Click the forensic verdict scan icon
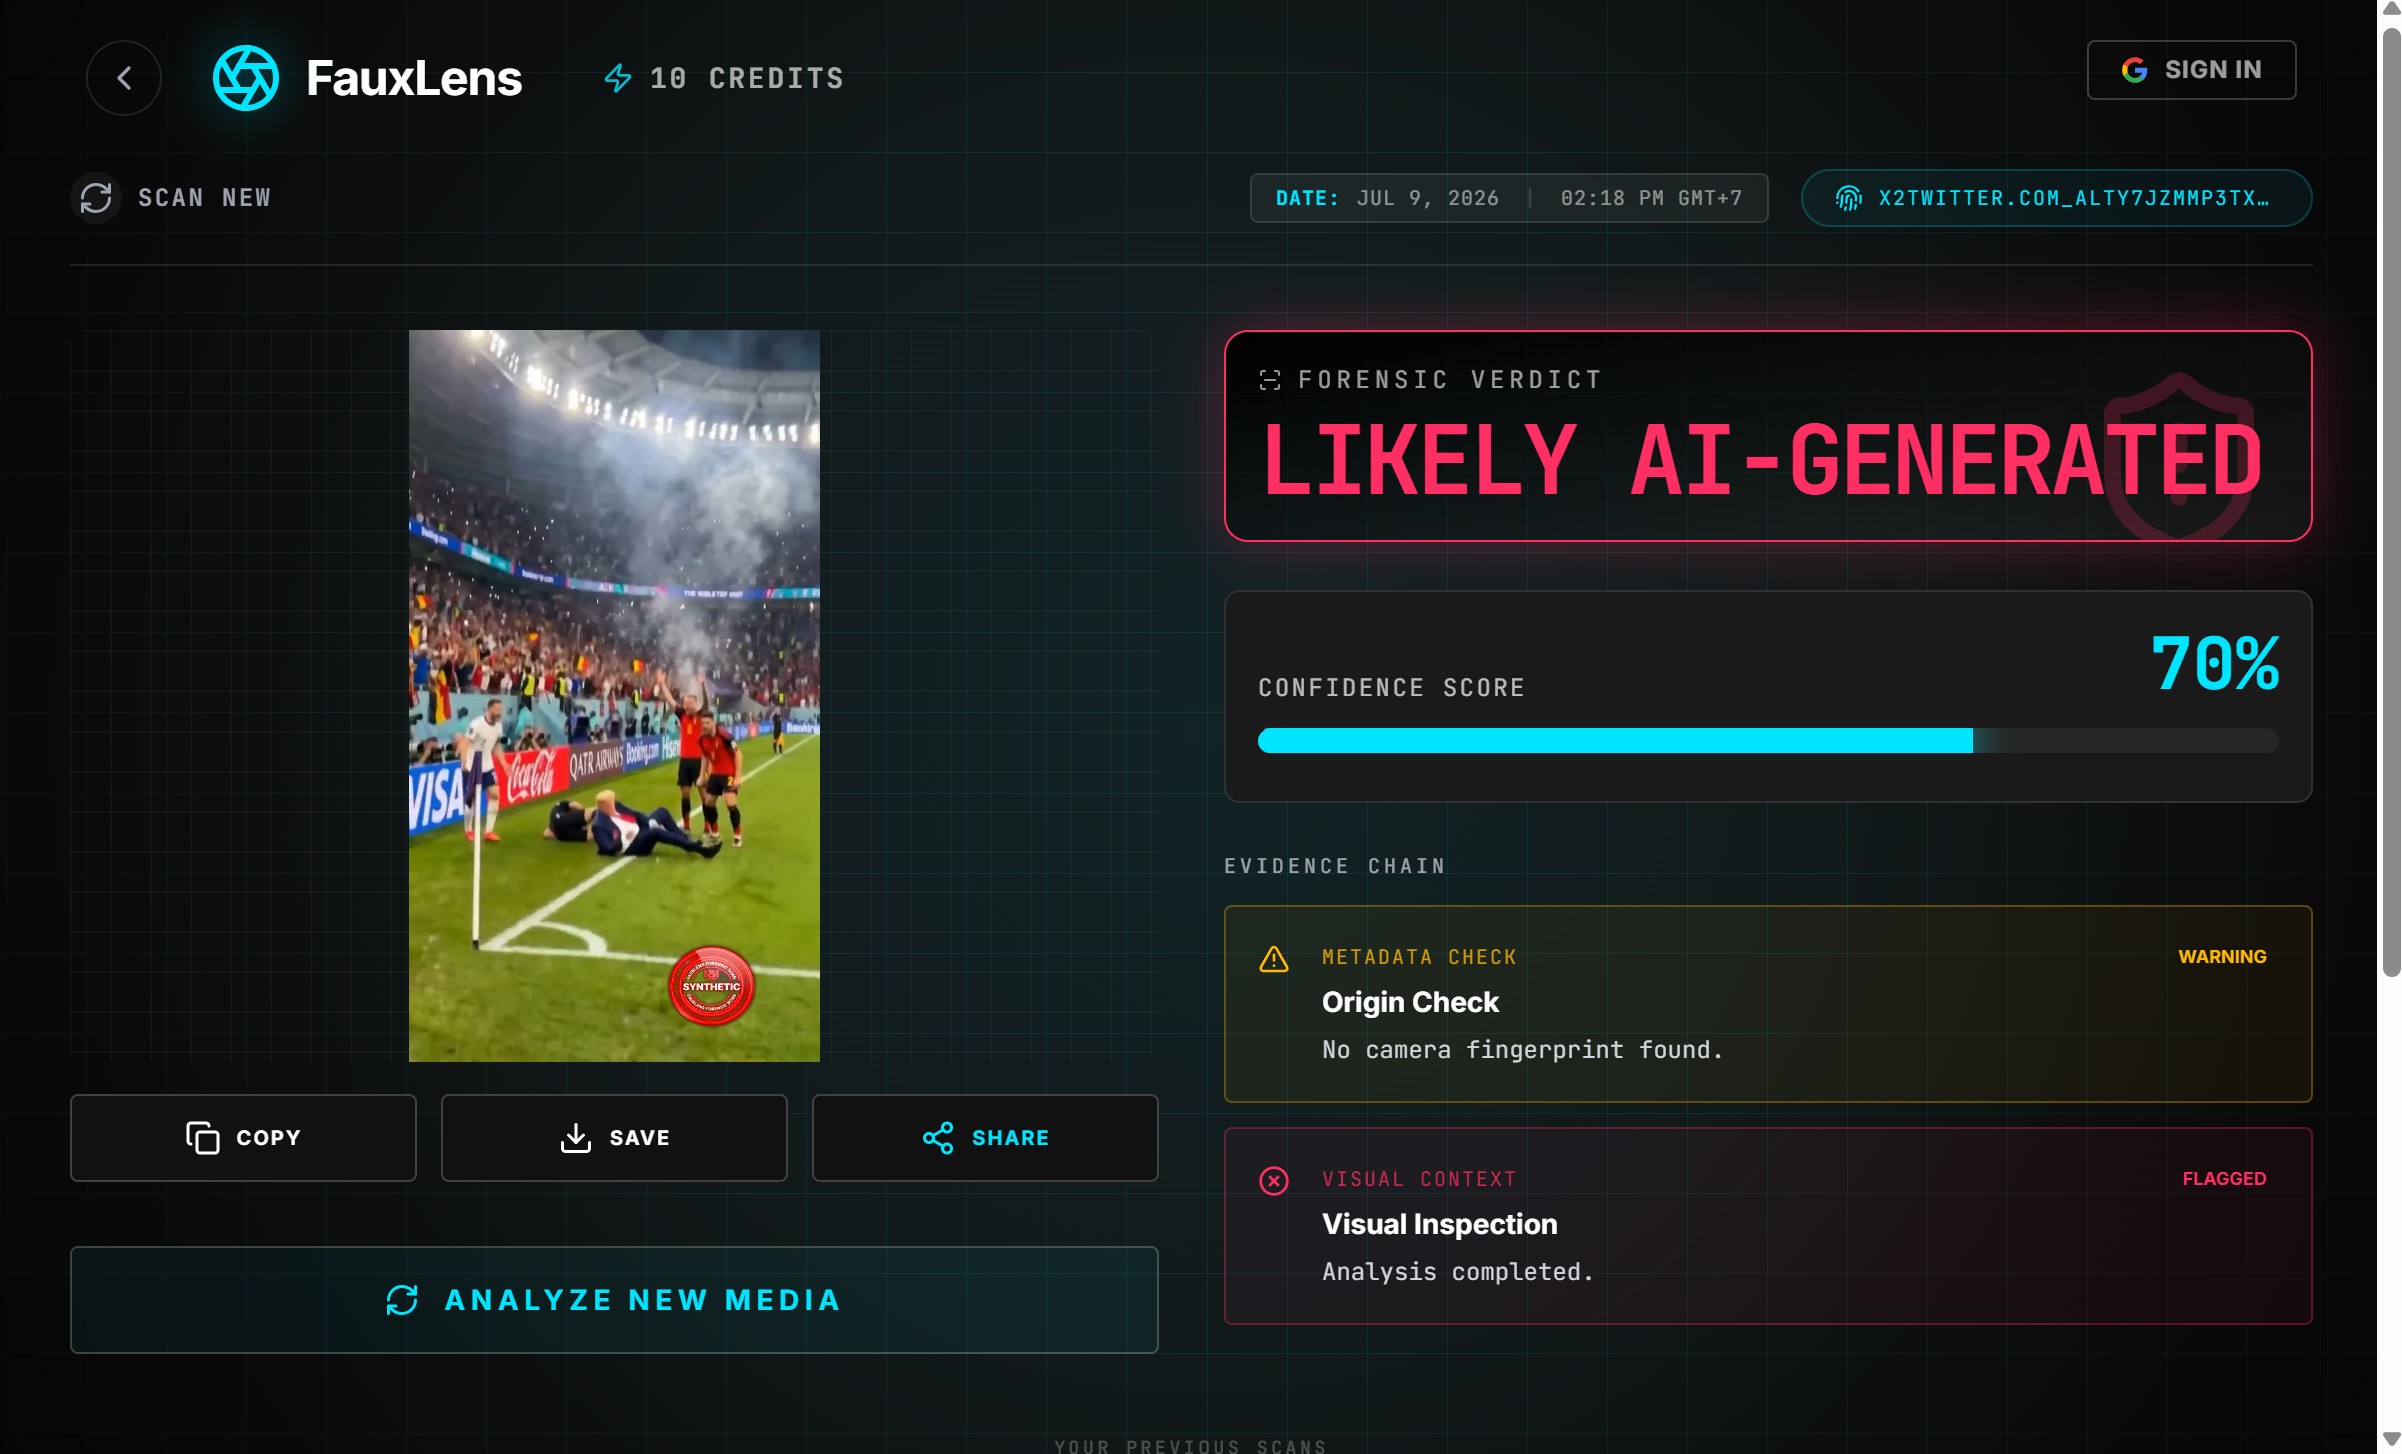 [x=1269, y=380]
